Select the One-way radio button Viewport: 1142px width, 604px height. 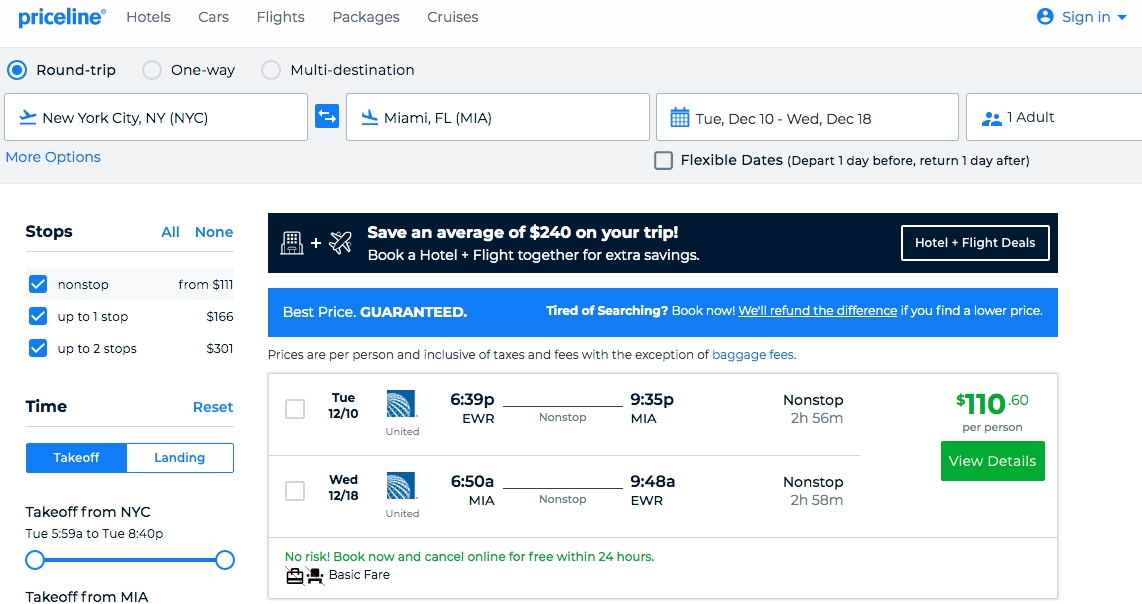click(x=152, y=70)
